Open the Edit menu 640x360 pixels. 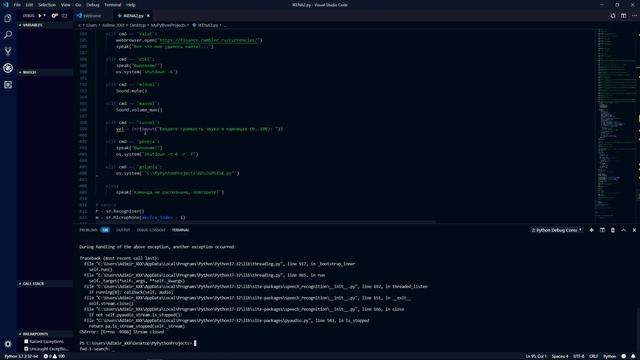point(29,5)
